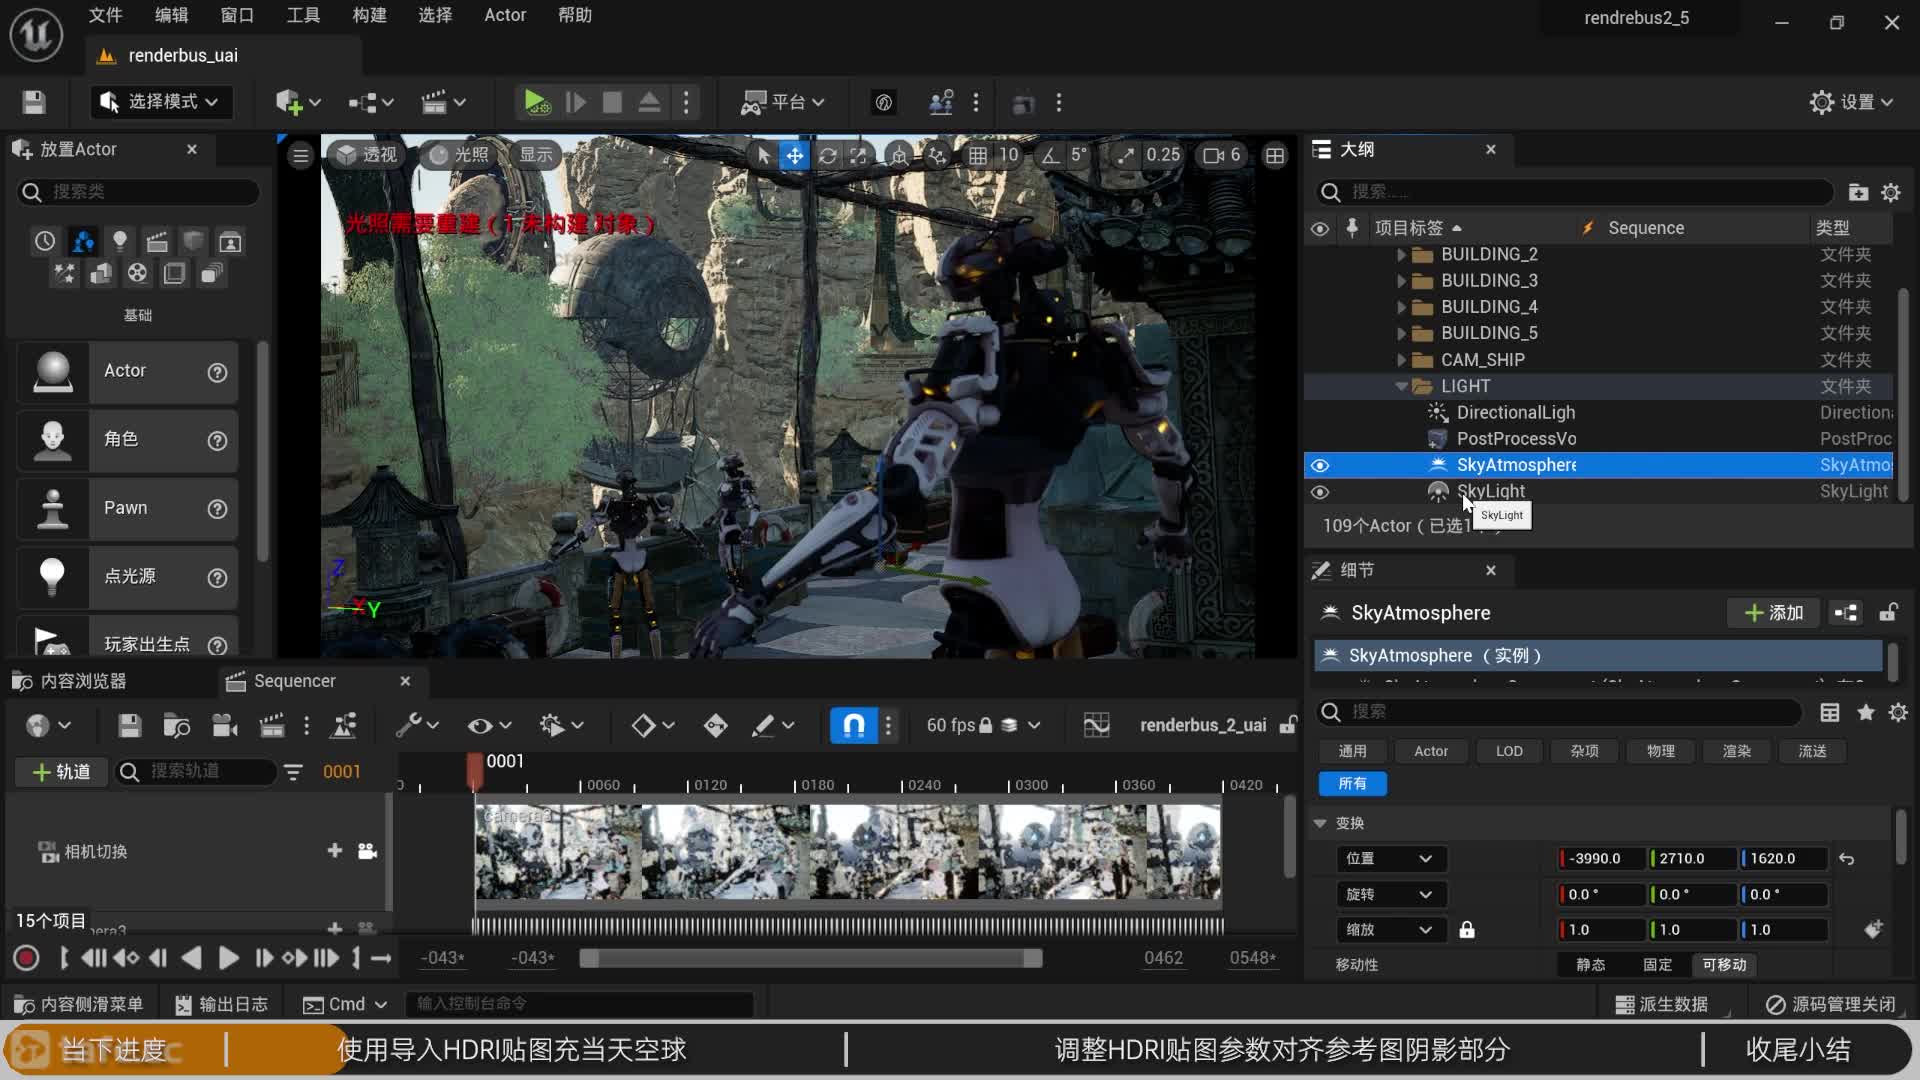The height and width of the screenshot is (1080, 1920).
Task: Open the platforms (平台) dropdown
Action: click(x=783, y=102)
